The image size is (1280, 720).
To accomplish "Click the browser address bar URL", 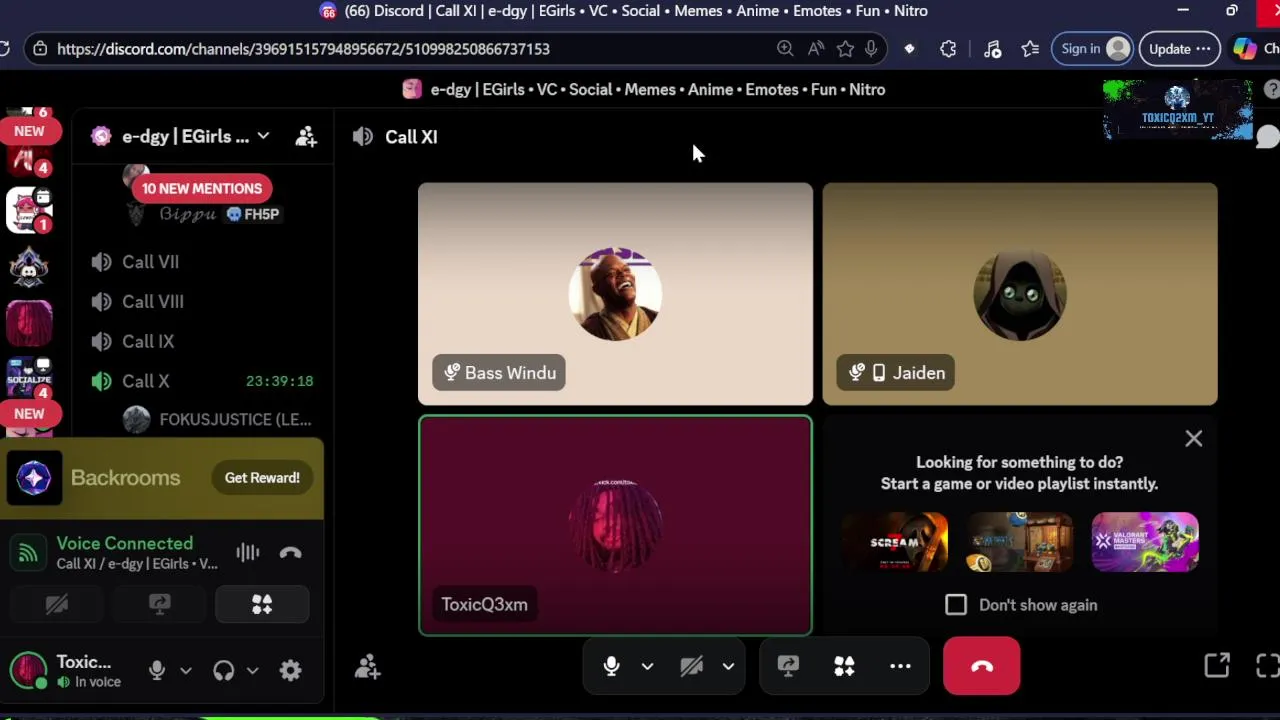I will pyautogui.click(x=303, y=49).
